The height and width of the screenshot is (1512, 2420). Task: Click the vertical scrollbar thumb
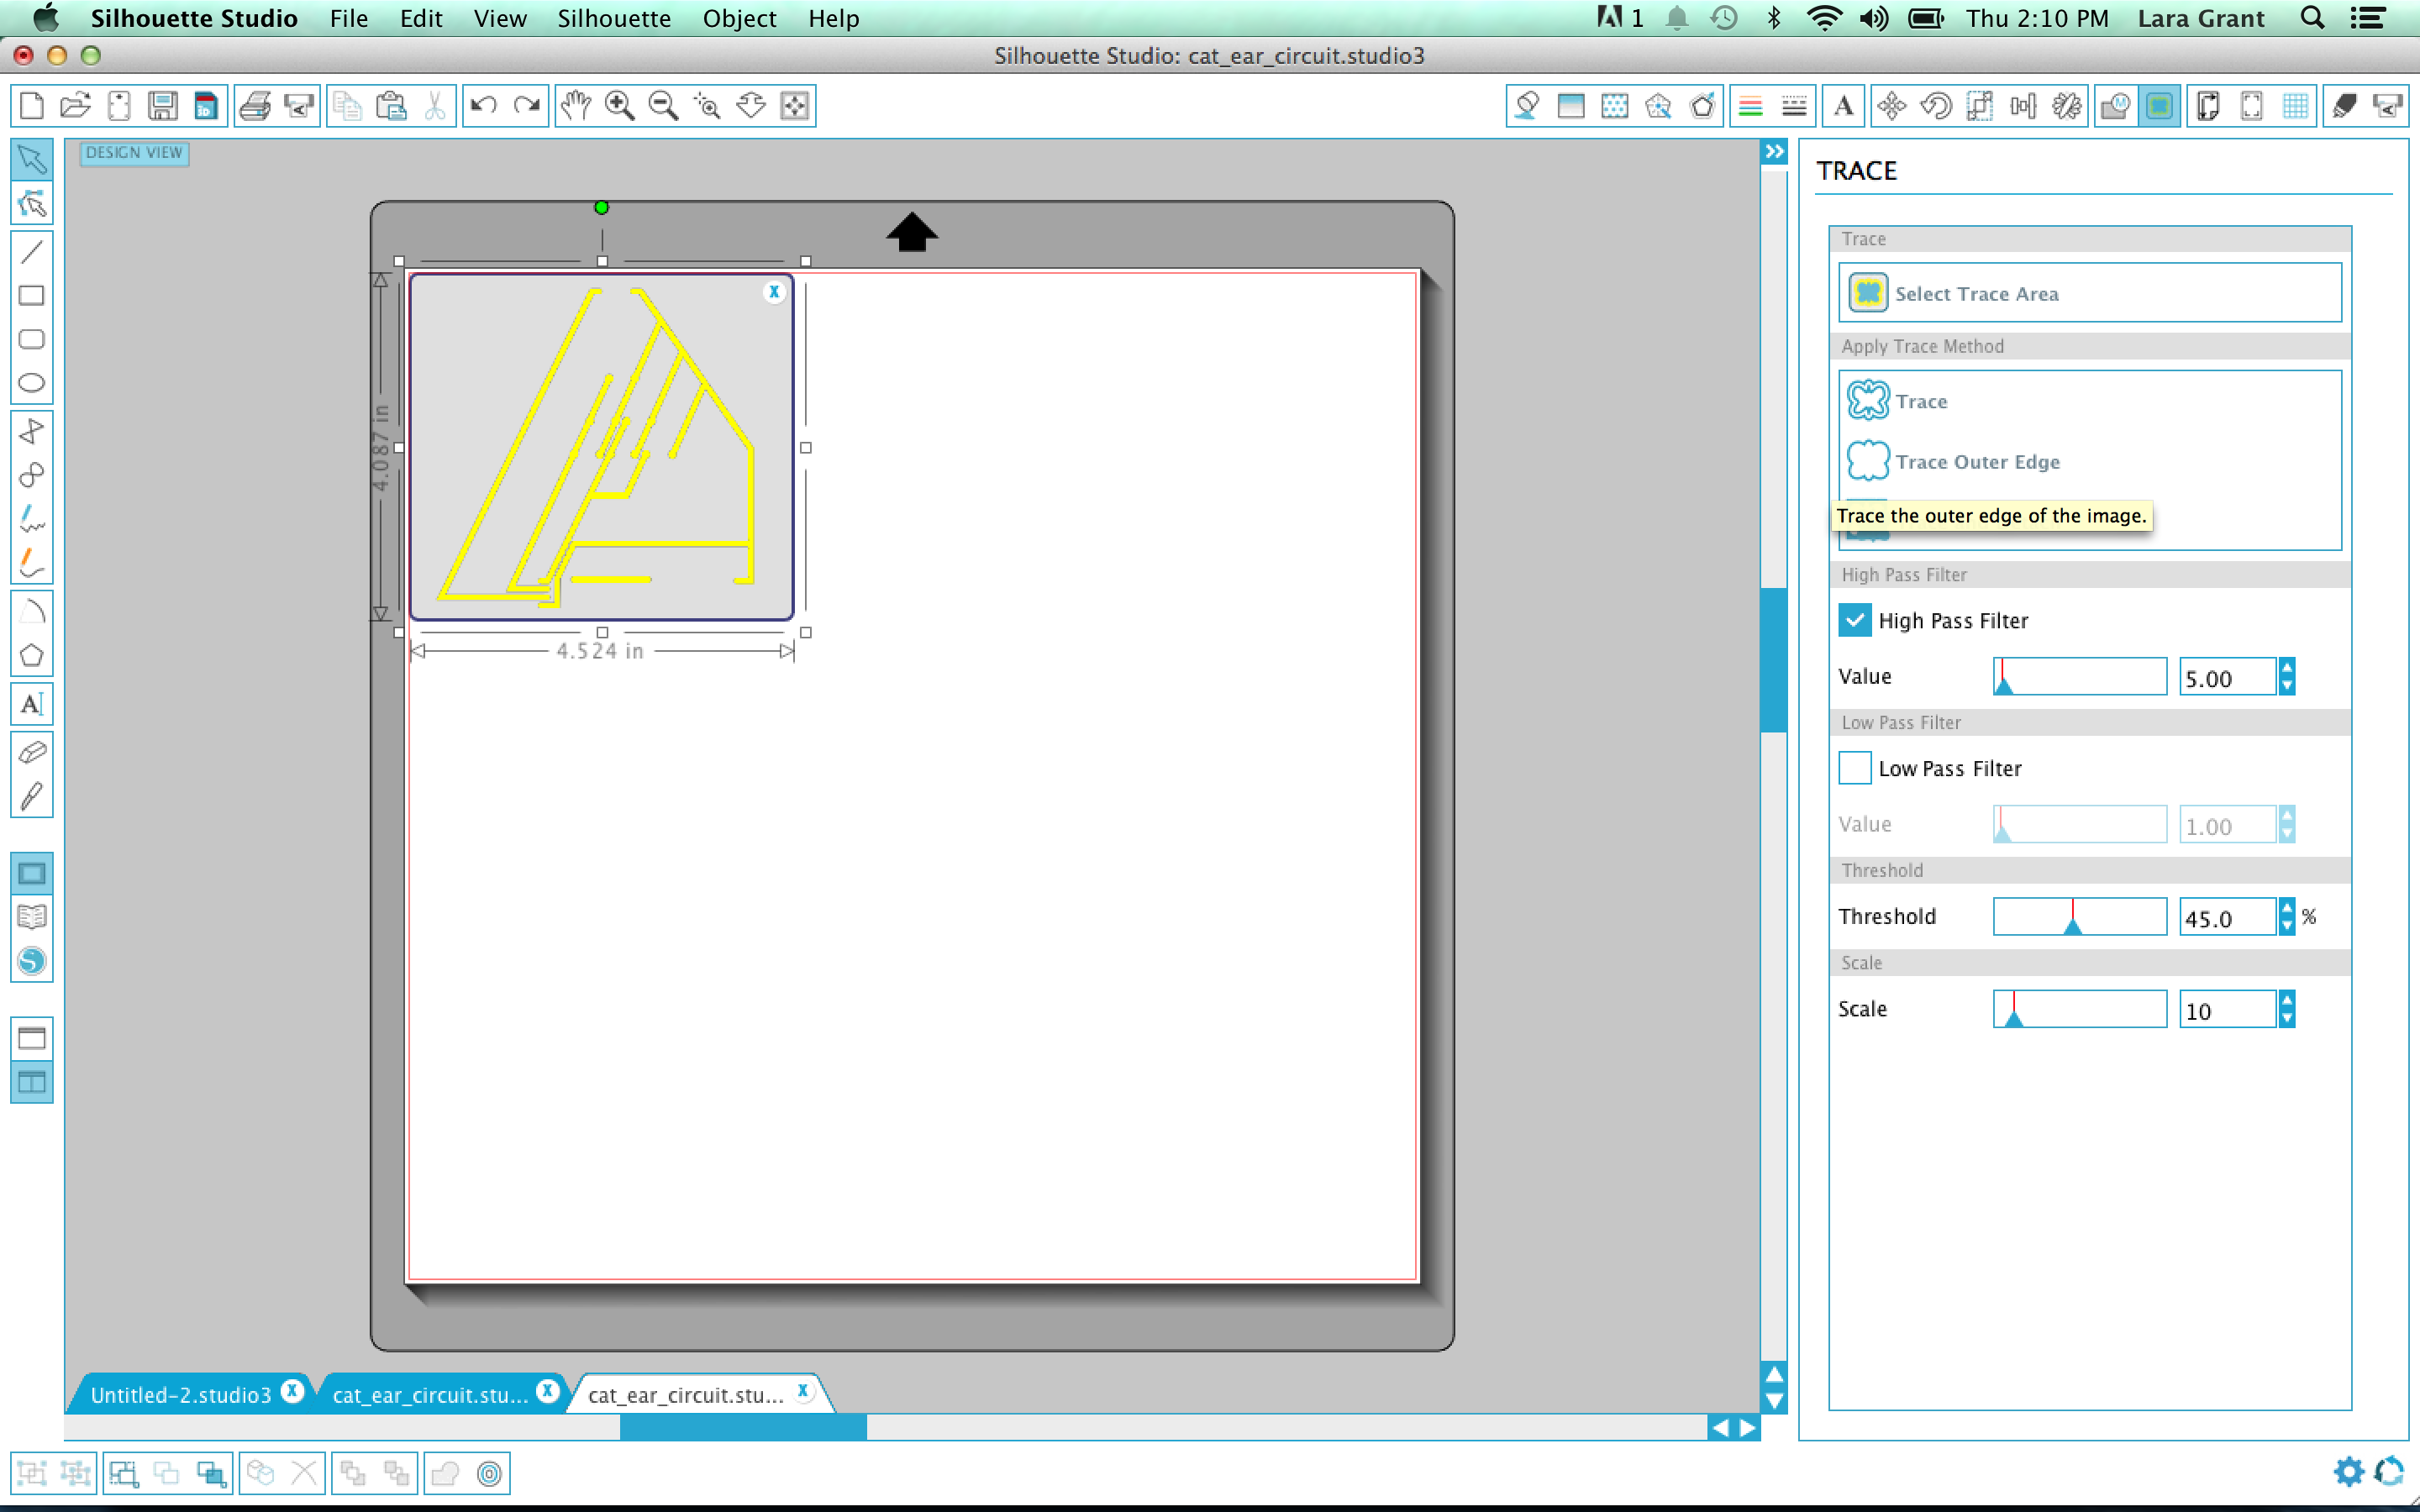click(x=1774, y=660)
